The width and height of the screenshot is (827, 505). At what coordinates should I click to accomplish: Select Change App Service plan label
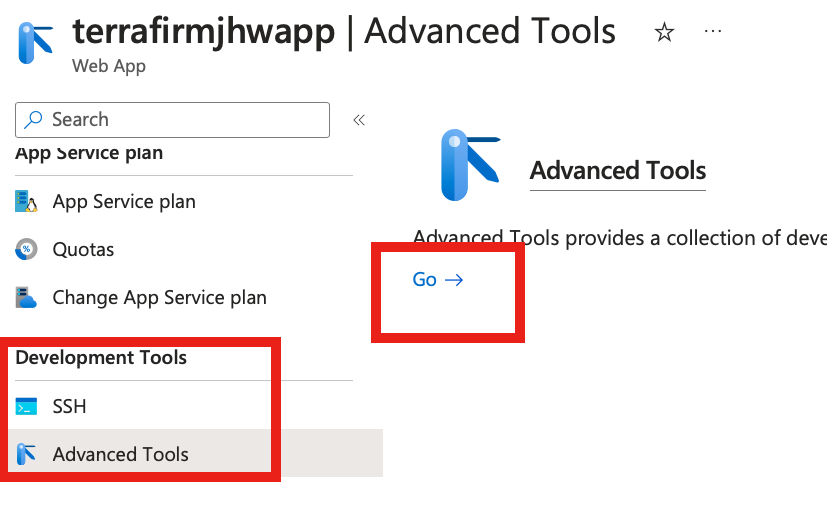159,297
